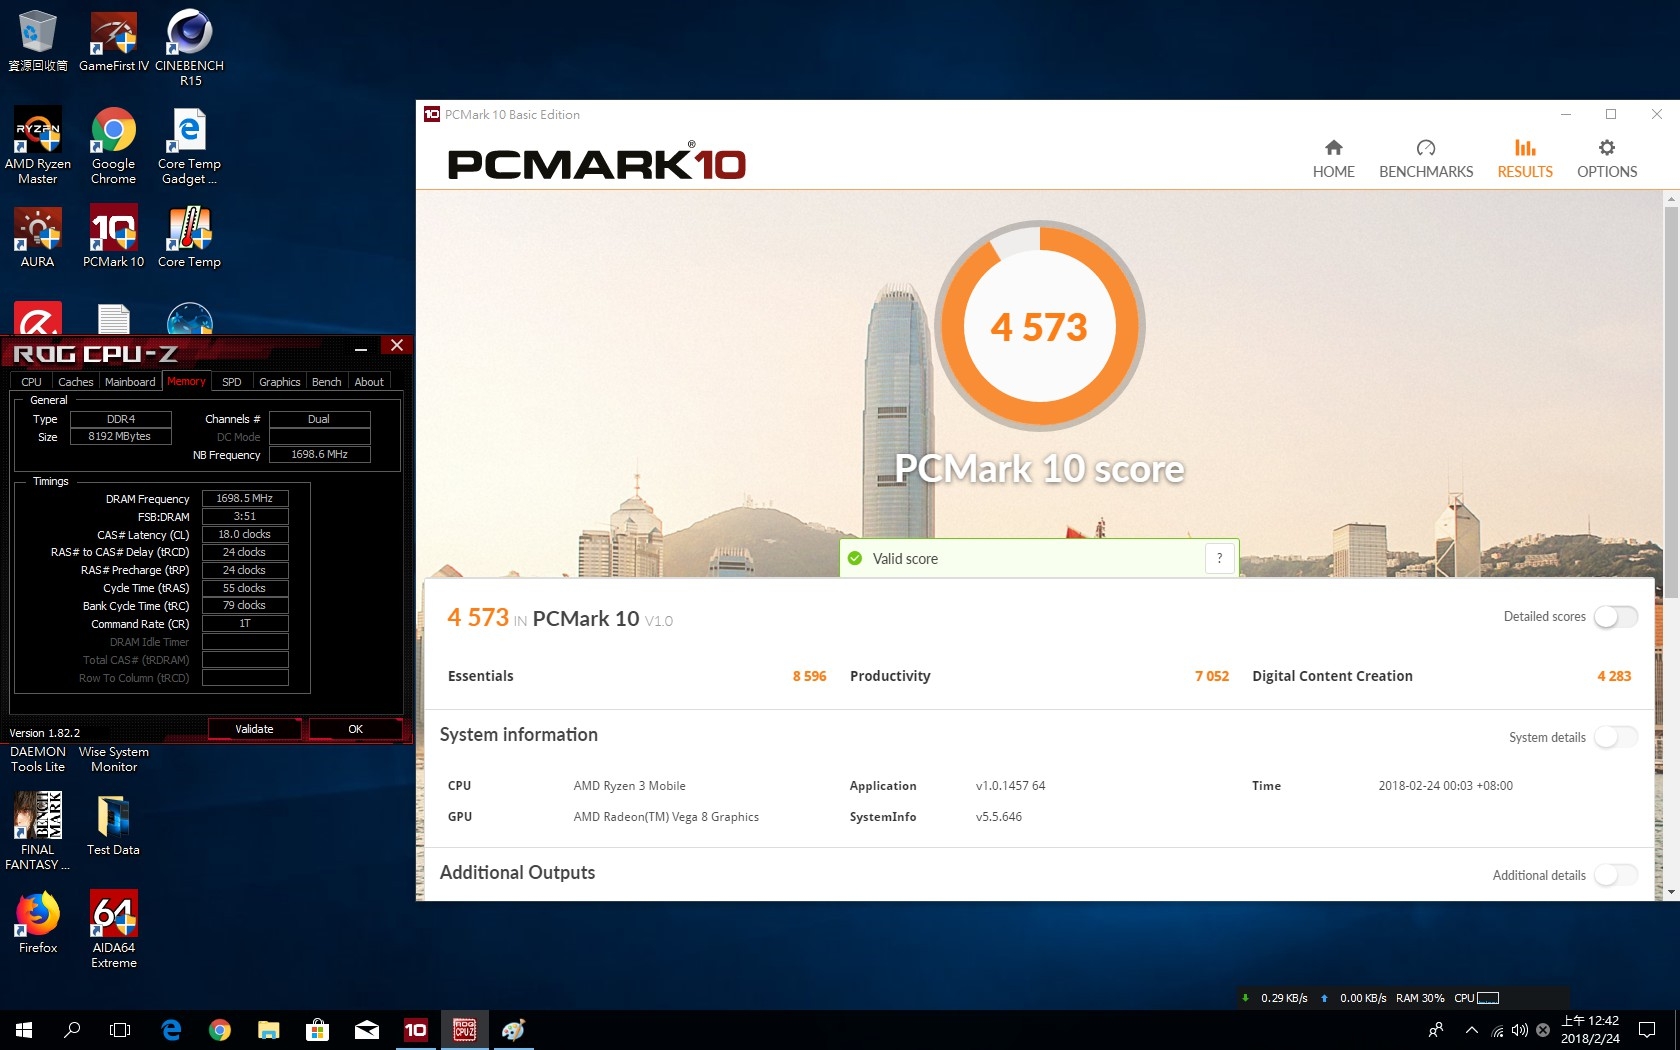Click Productivity score 7 052
The height and width of the screenshot is (1050, 1680).
tap(1211, 676)
